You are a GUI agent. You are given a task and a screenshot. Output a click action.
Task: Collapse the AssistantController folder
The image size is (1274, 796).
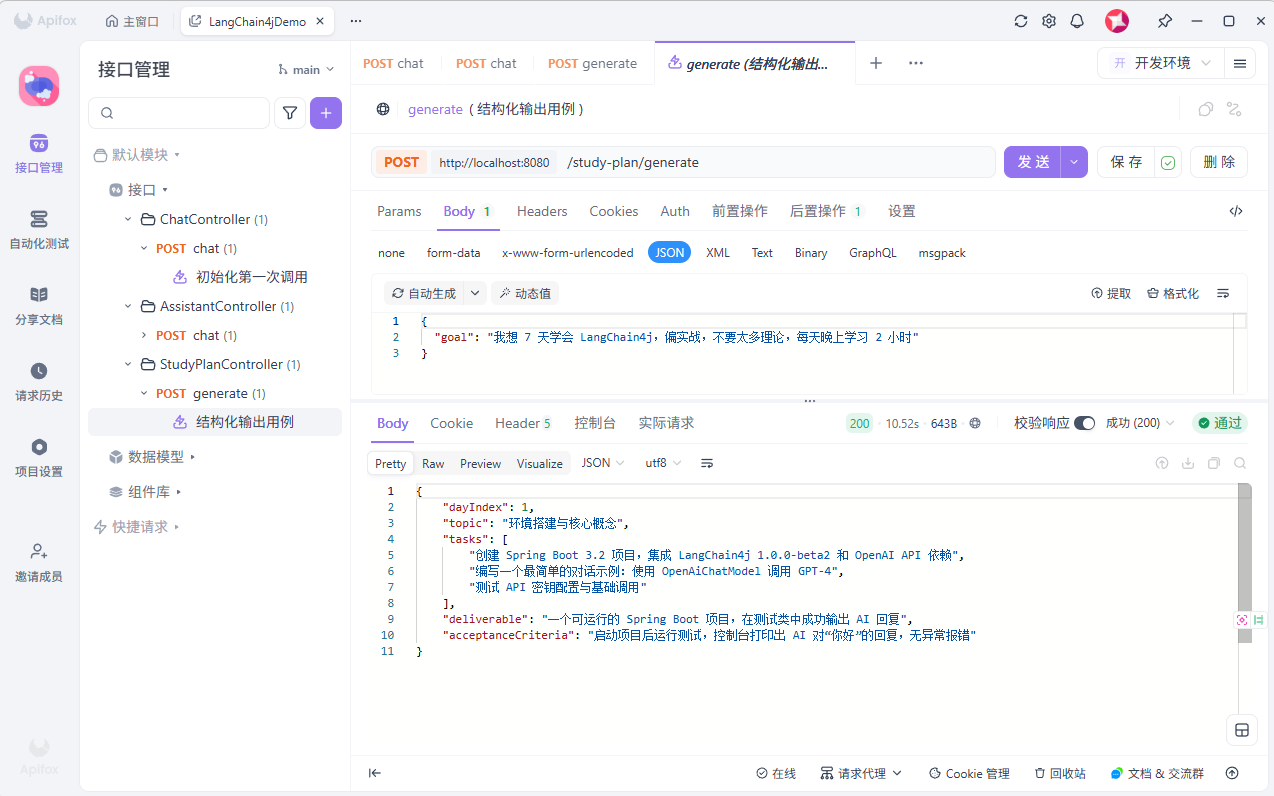pyautogui.click(x=128, y=306)
